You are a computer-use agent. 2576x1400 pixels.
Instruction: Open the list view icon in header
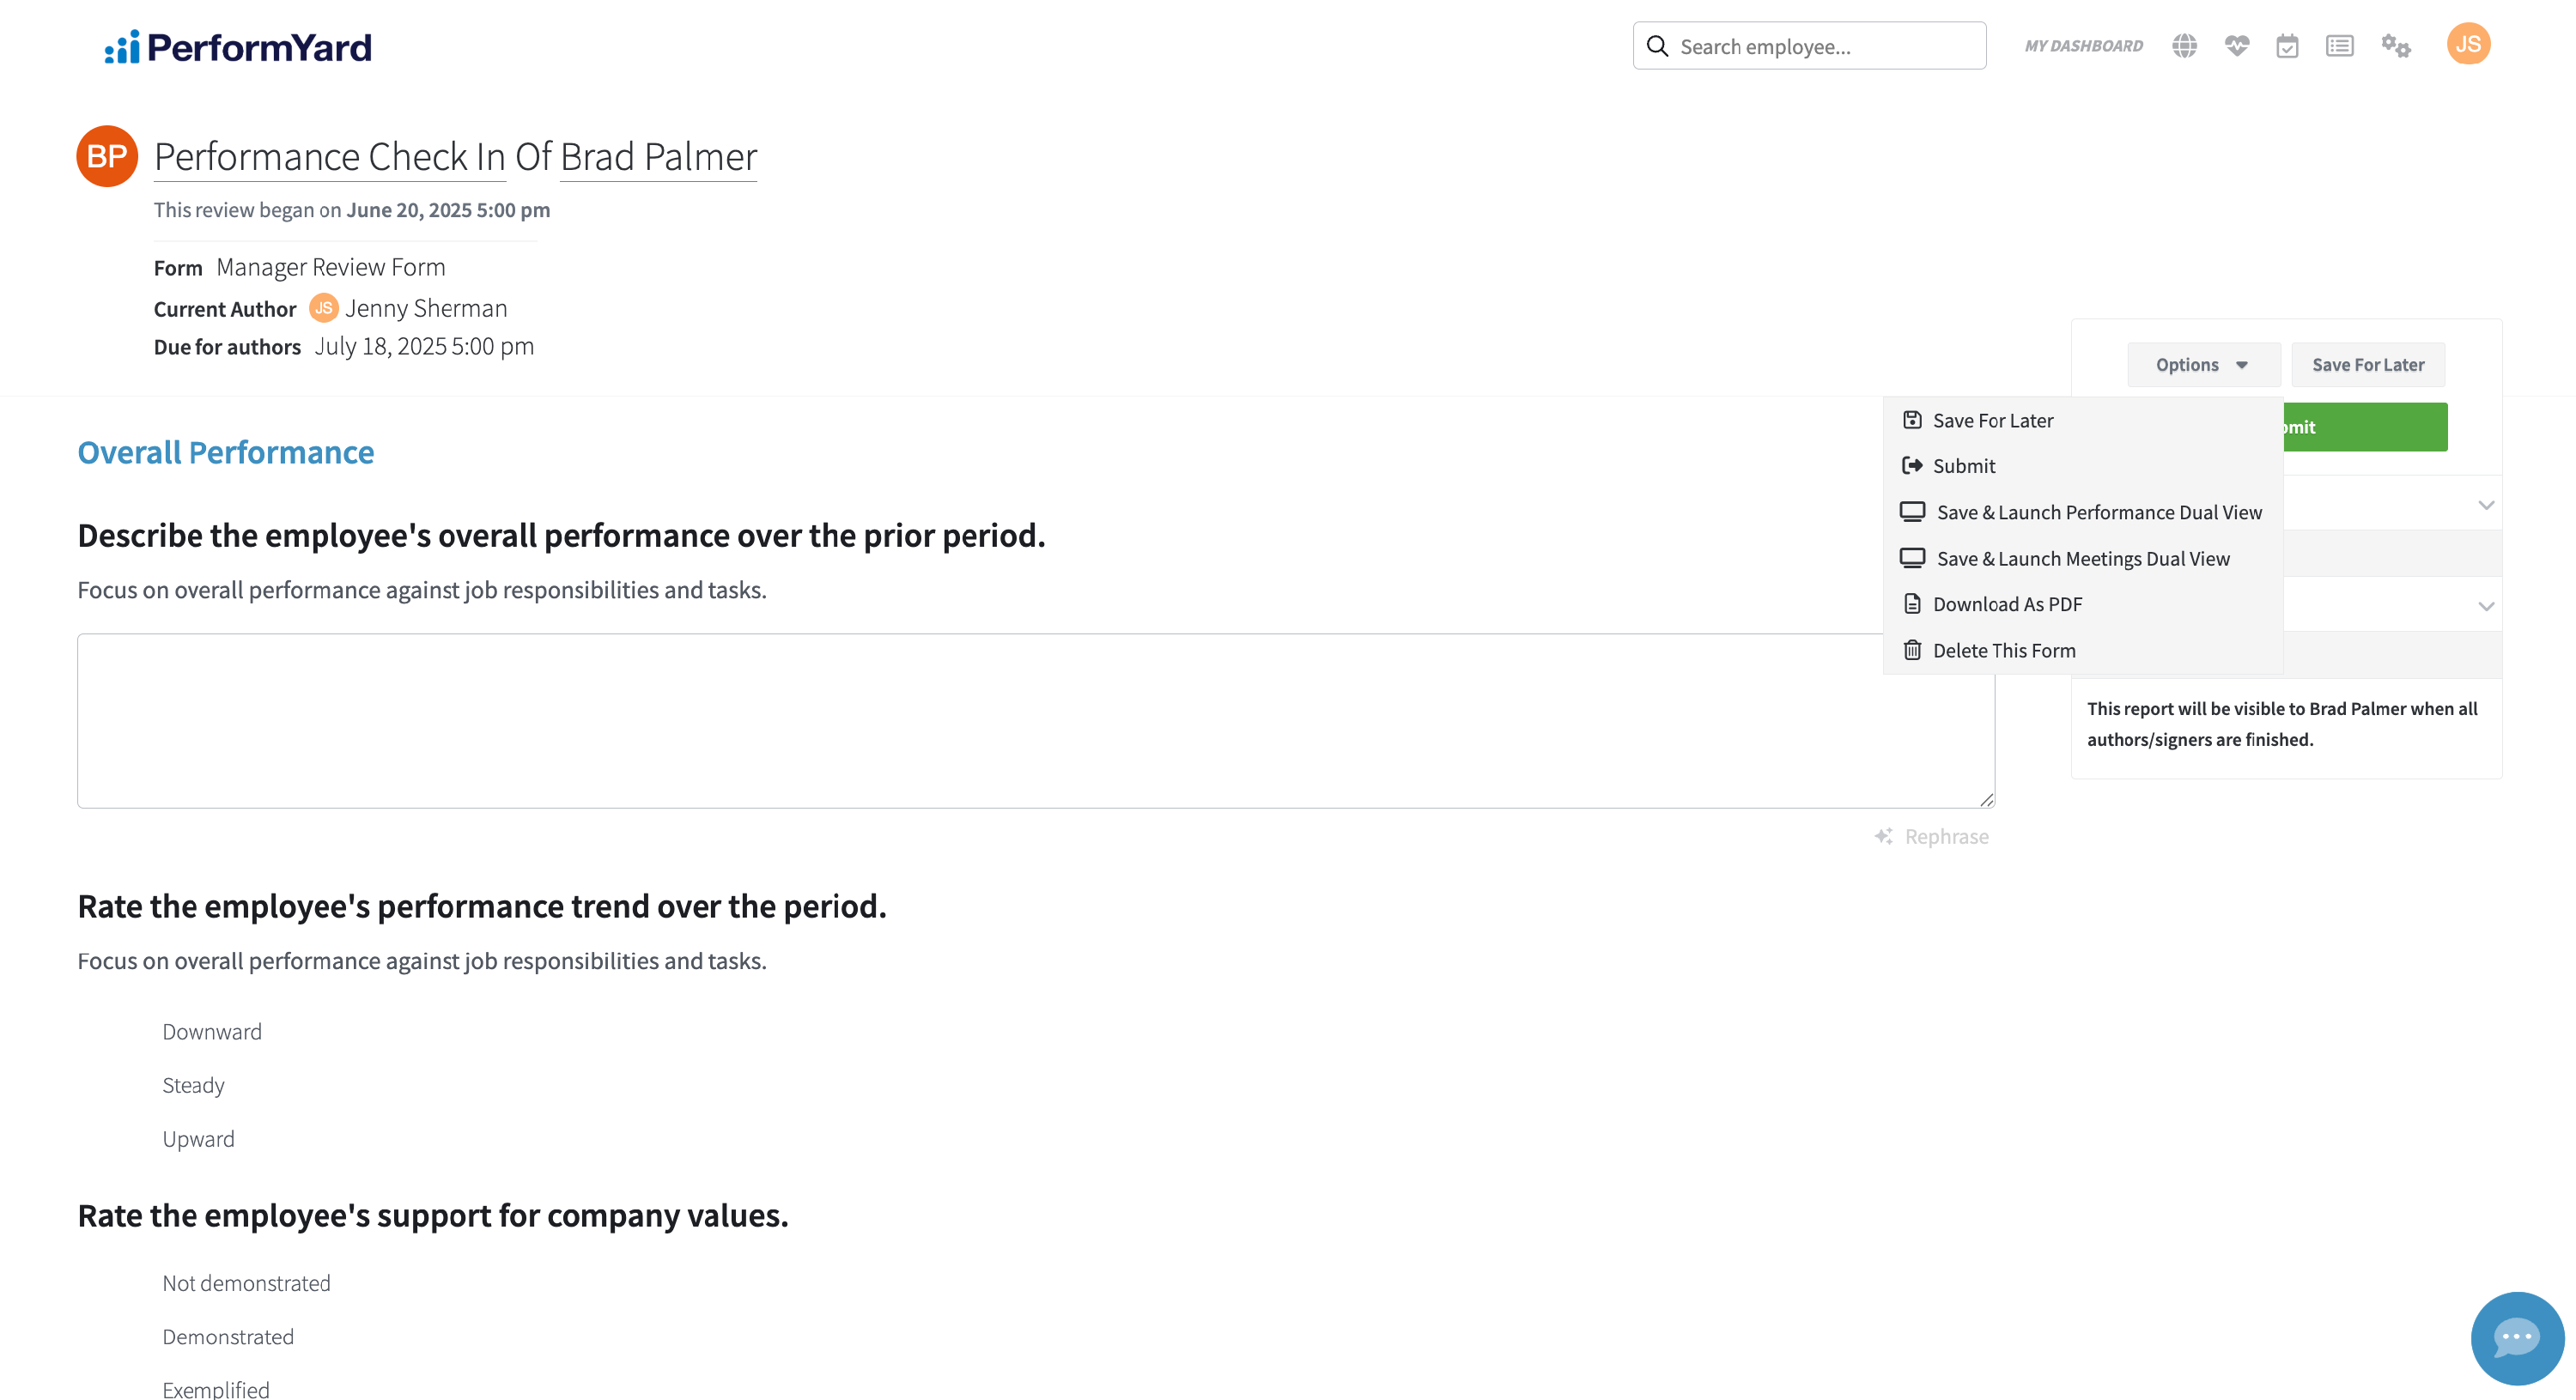(2339, 46)
